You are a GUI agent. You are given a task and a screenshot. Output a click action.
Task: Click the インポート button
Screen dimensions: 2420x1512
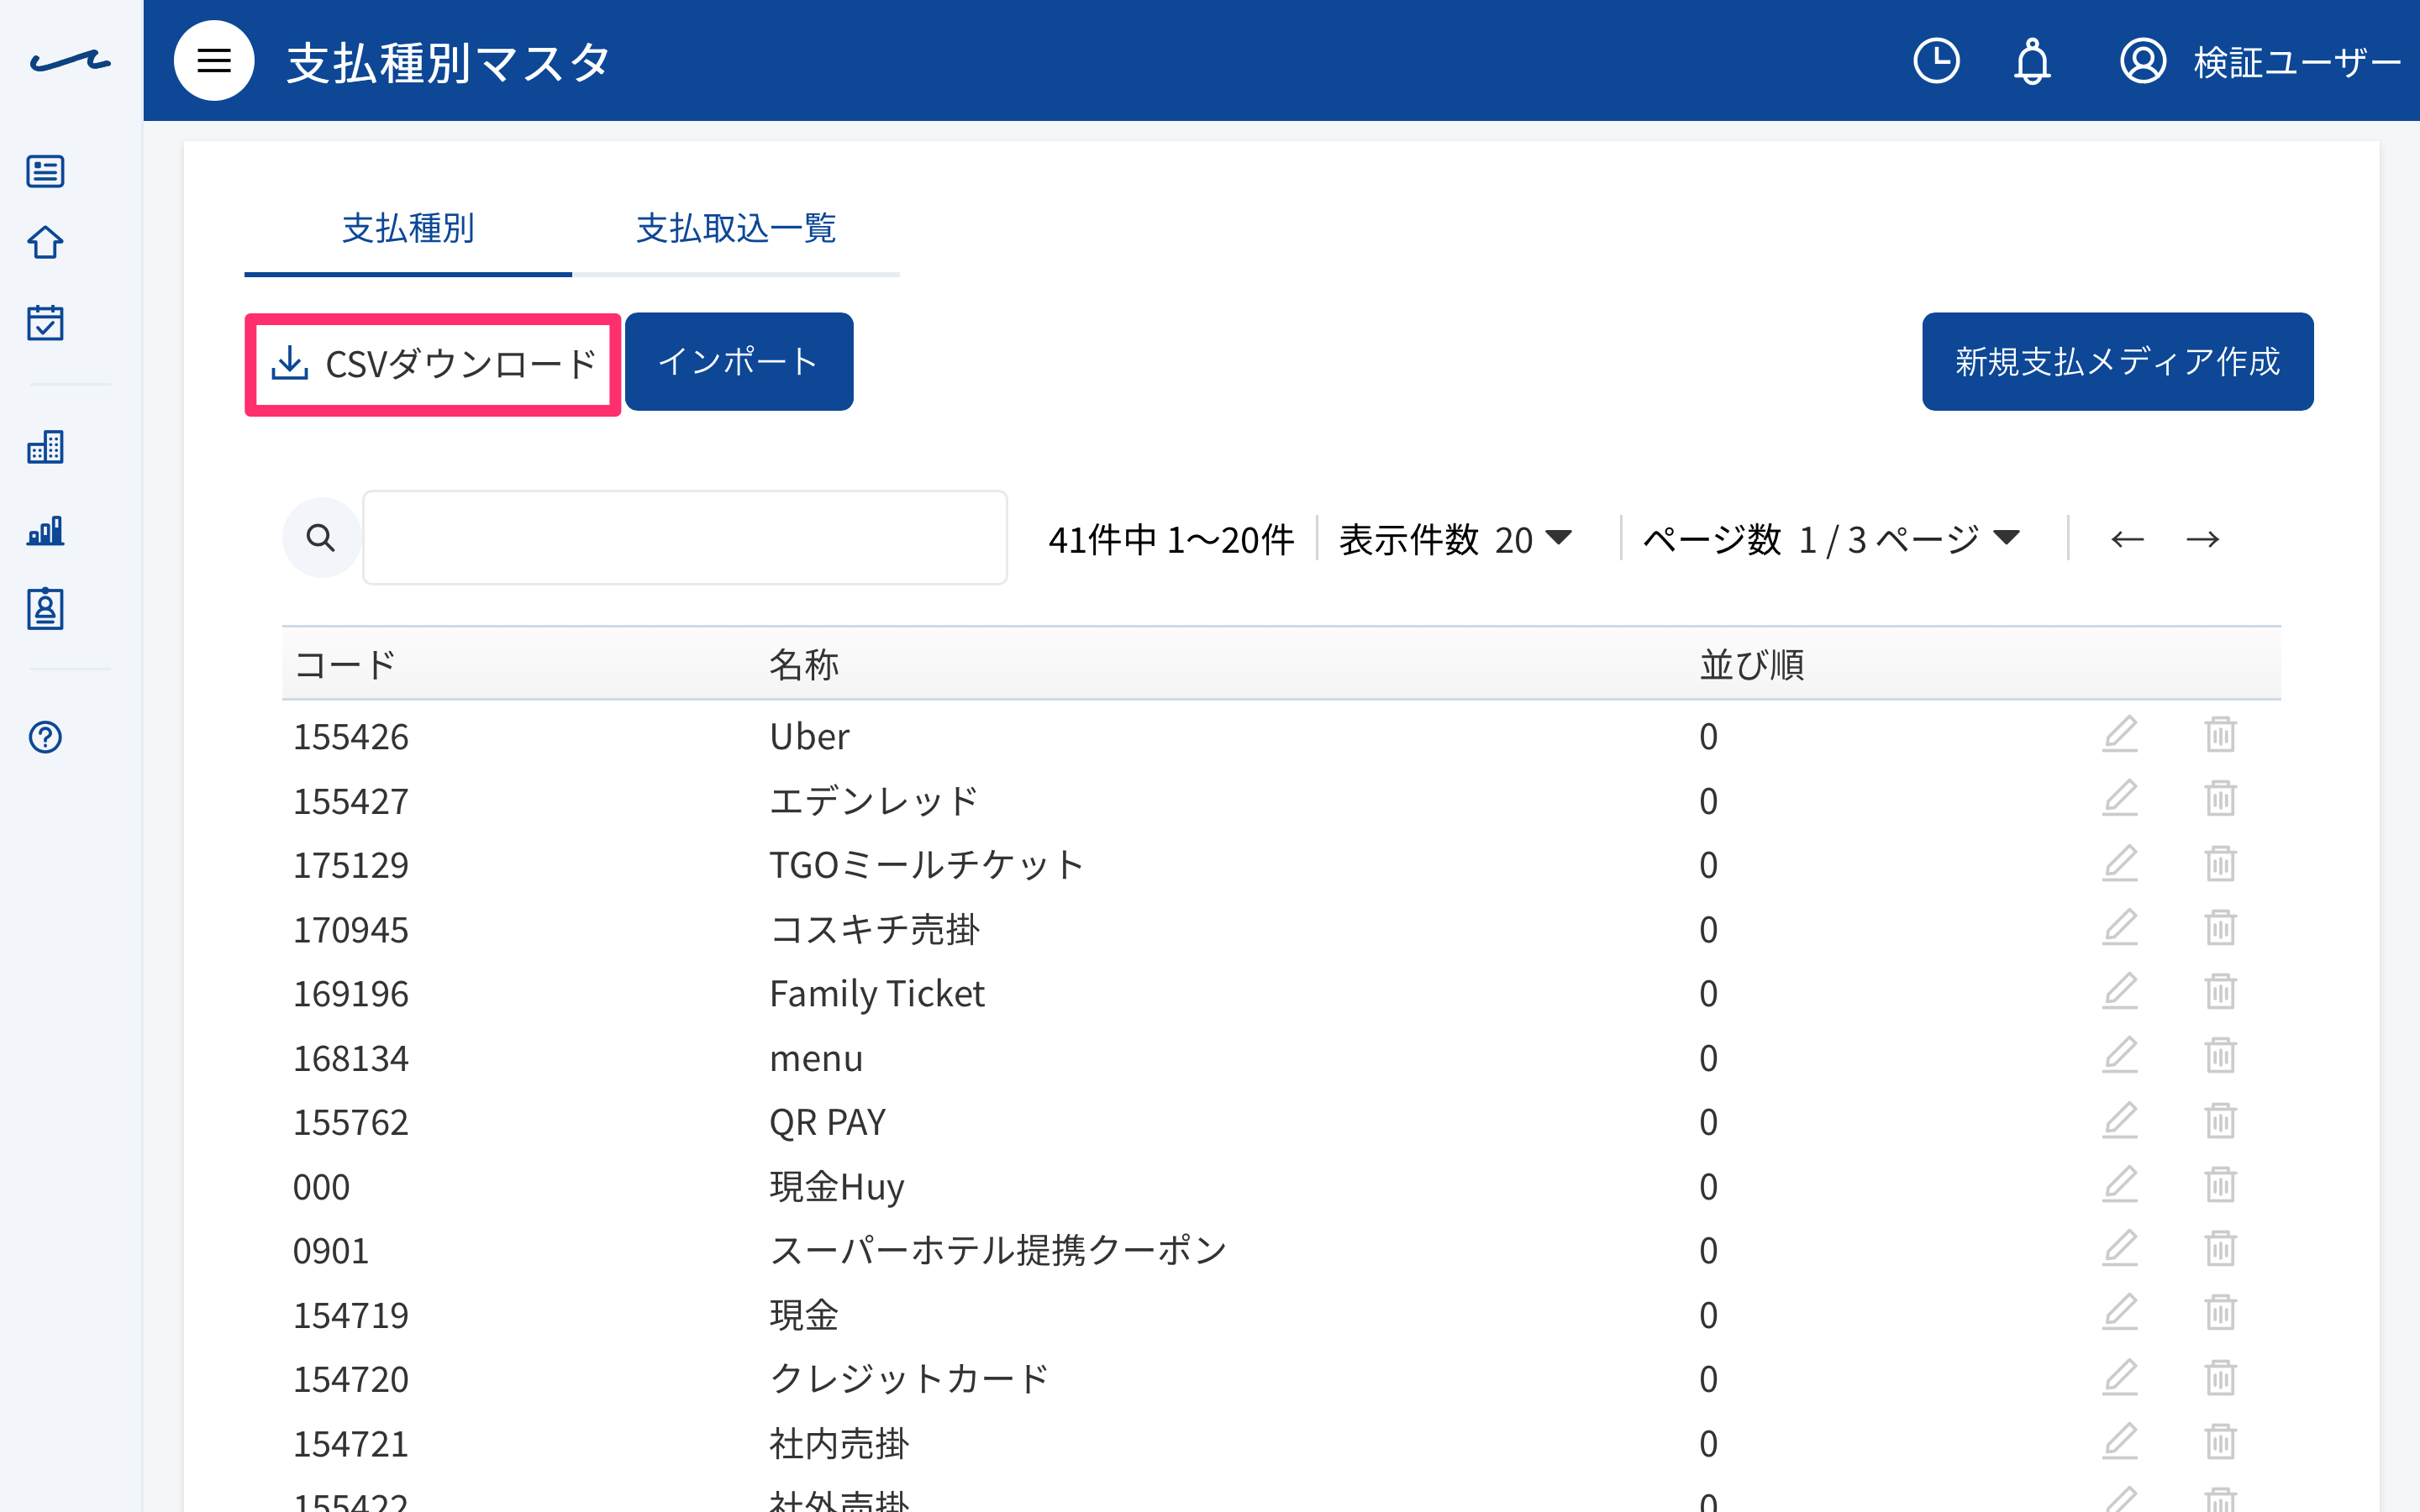coord(739,362)
